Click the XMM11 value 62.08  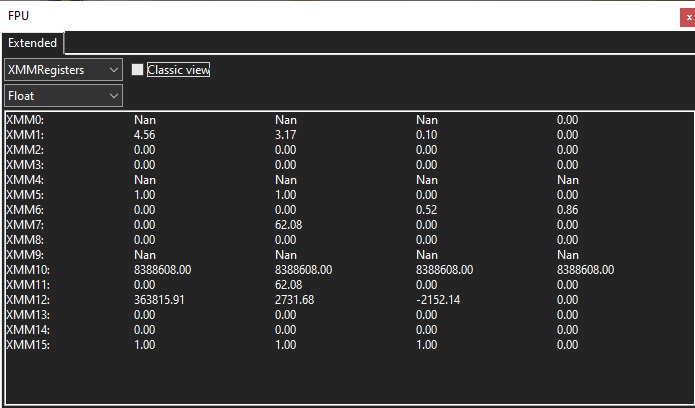[289, 285]
